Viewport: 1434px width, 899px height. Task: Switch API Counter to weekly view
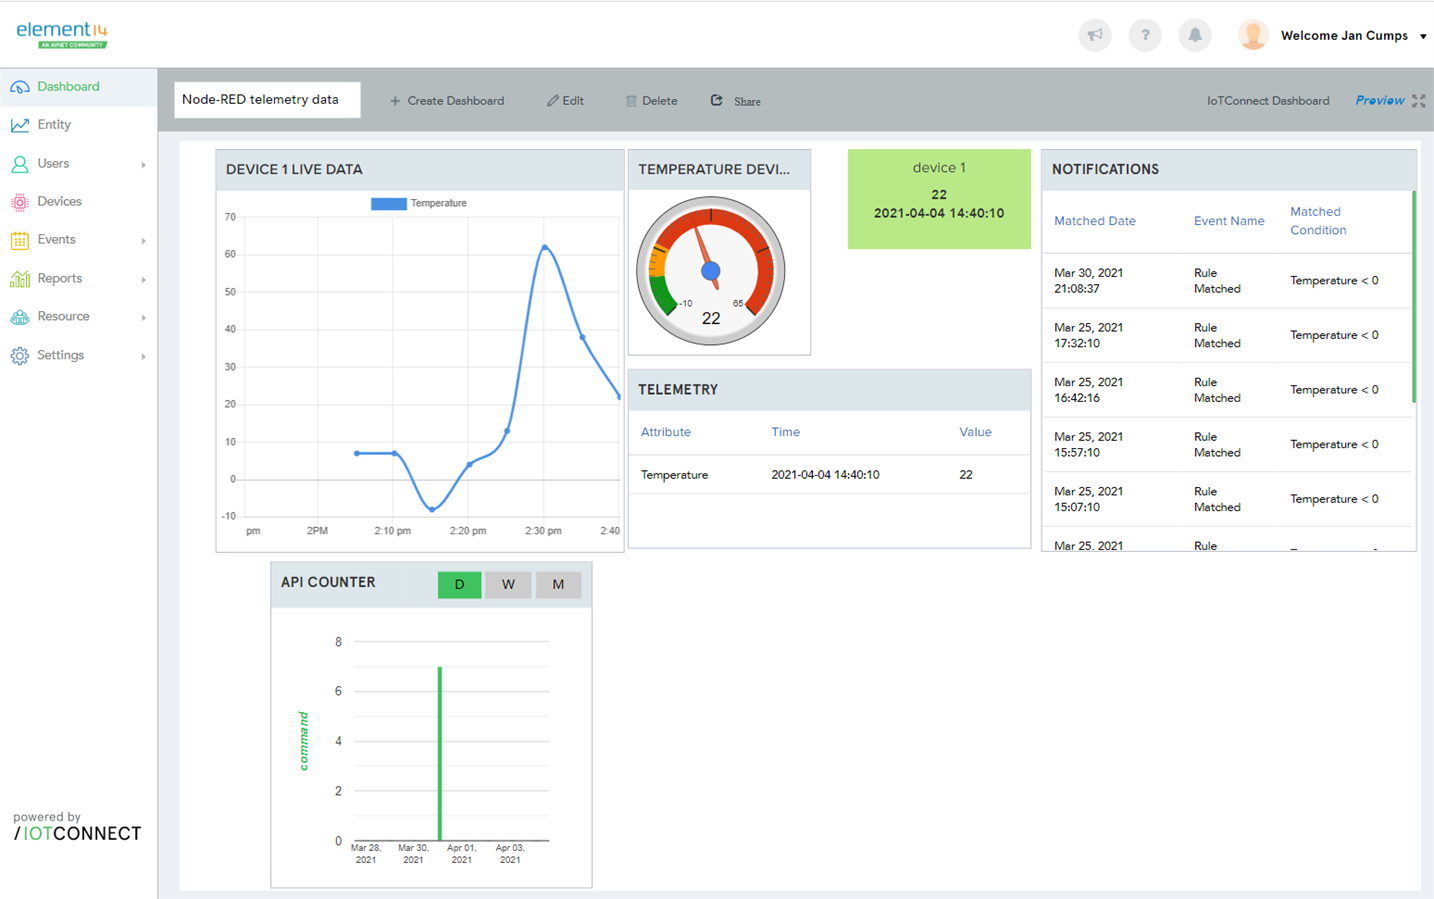click(x=508, y=585)
